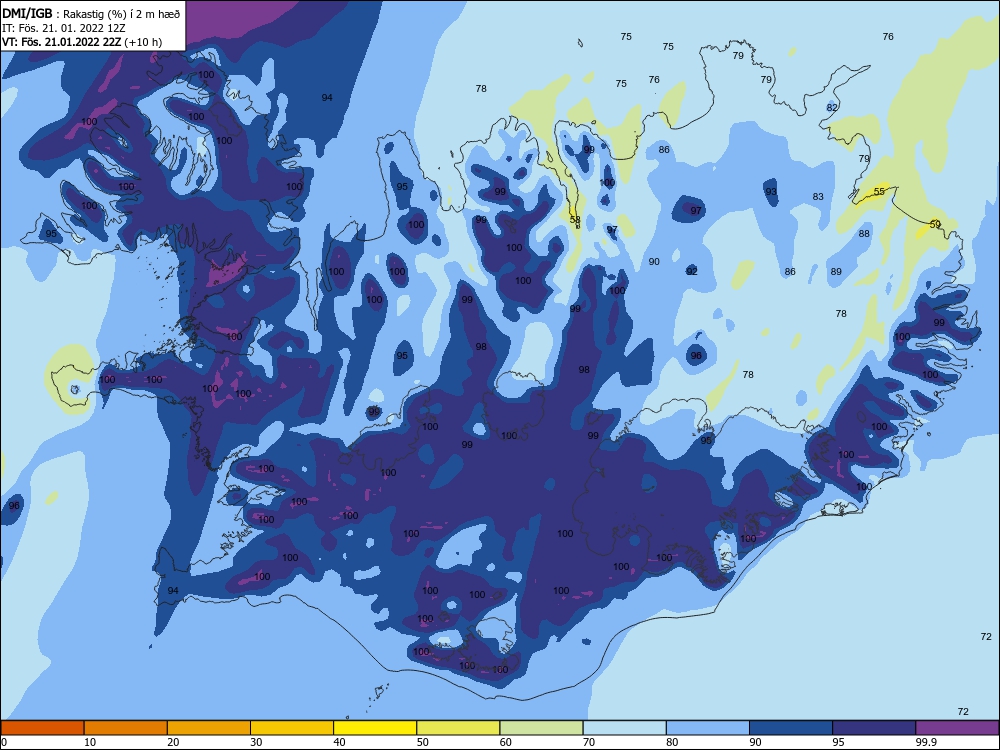Select the pale blue 70–80 legend swatch
This screenshot has height=750, width=1000.
point(625,728)
